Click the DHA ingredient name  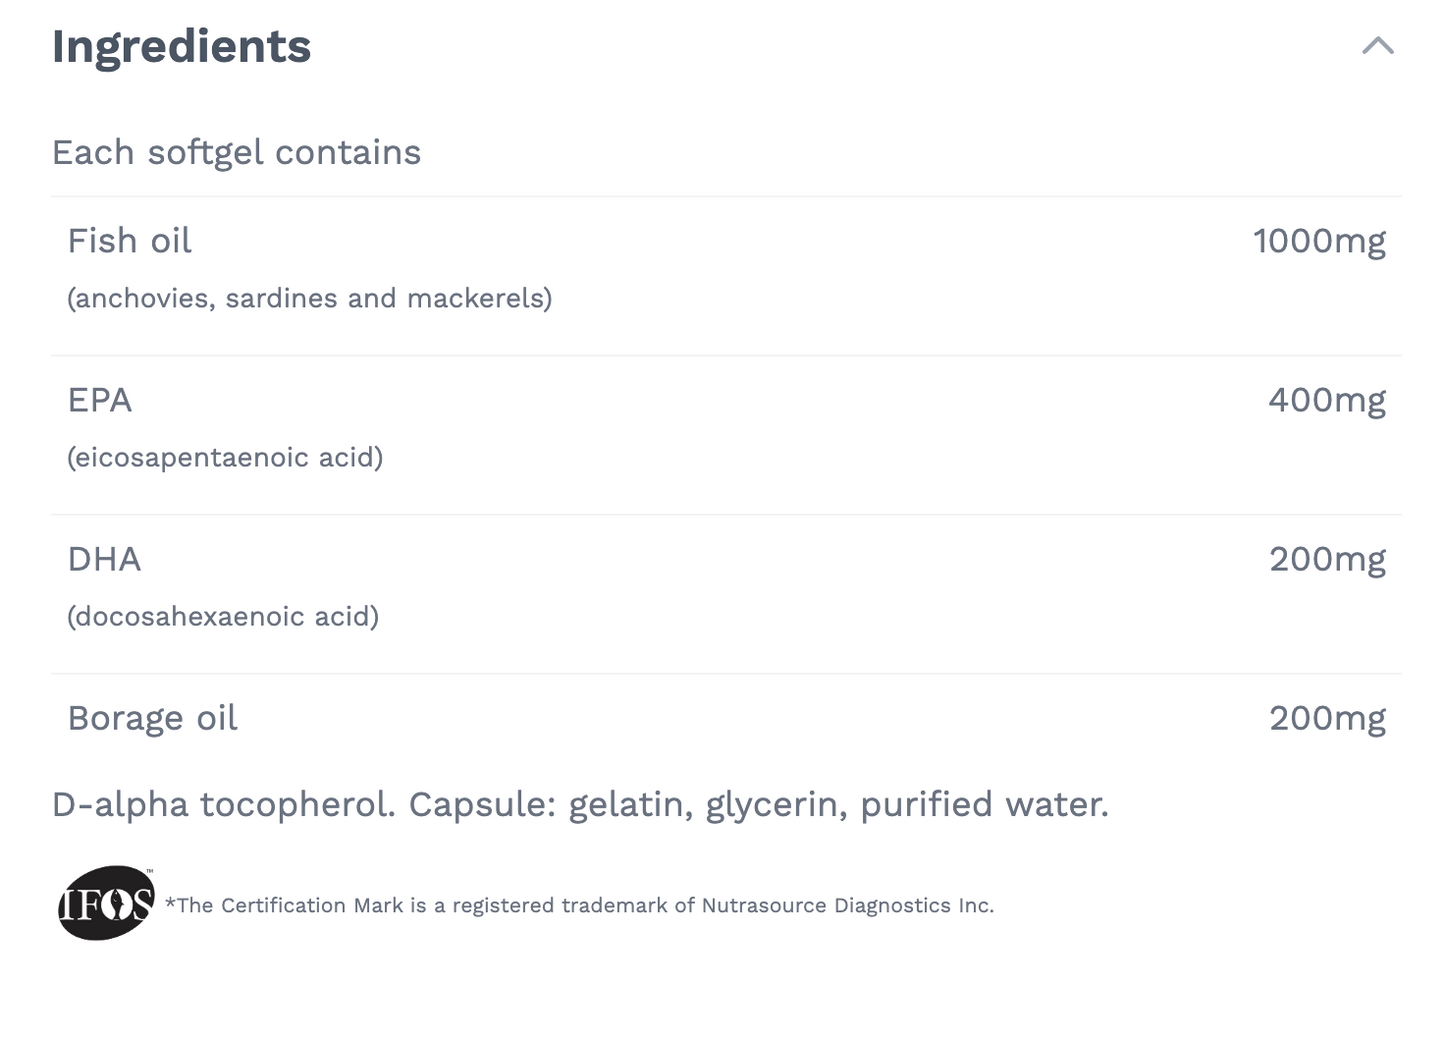point(104,559)
